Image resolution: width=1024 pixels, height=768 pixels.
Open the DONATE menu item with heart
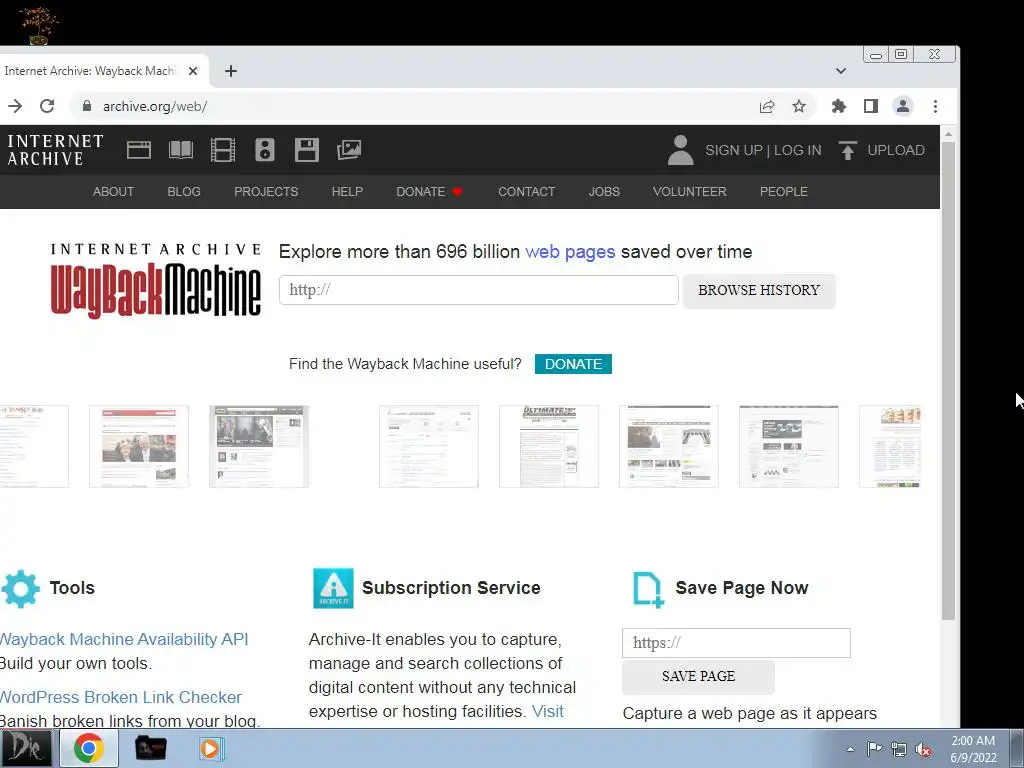429,192
